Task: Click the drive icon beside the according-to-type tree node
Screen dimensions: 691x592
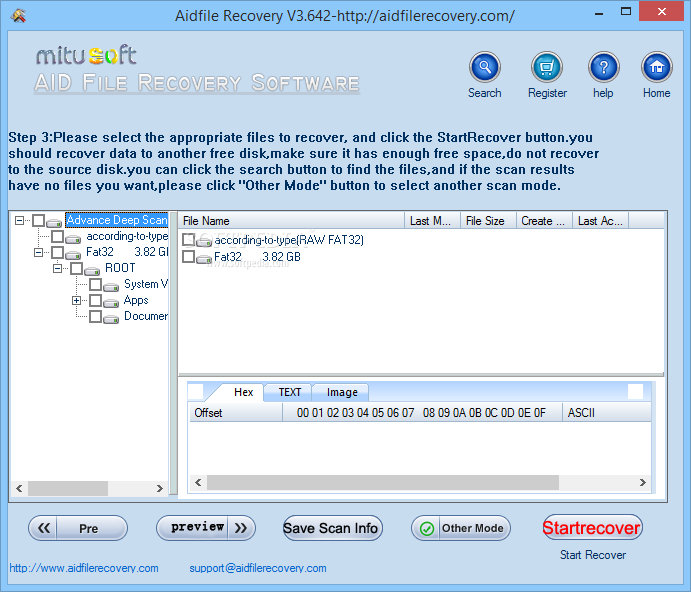Action: [73, 238]
